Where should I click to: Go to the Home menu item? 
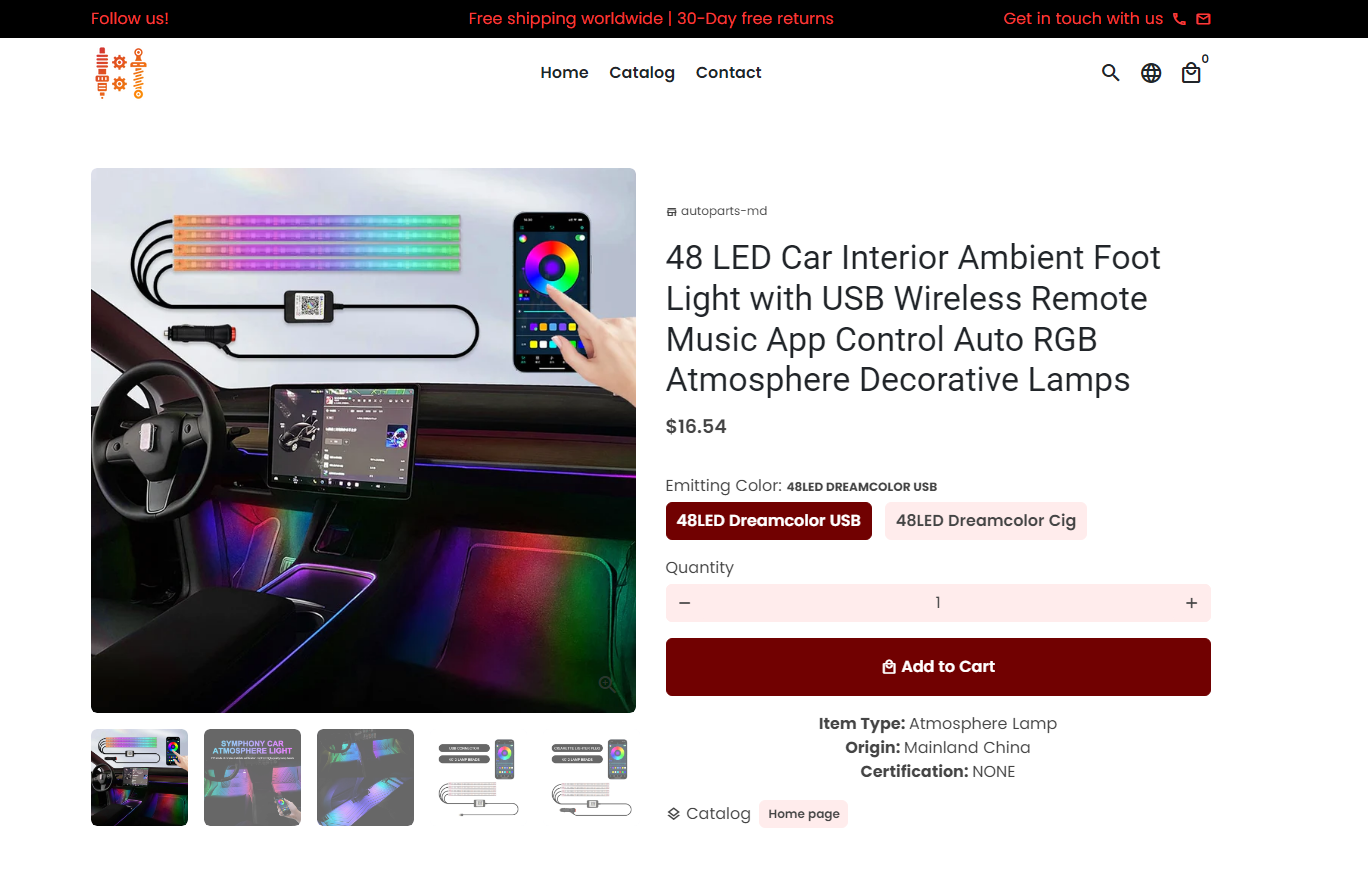564,73
